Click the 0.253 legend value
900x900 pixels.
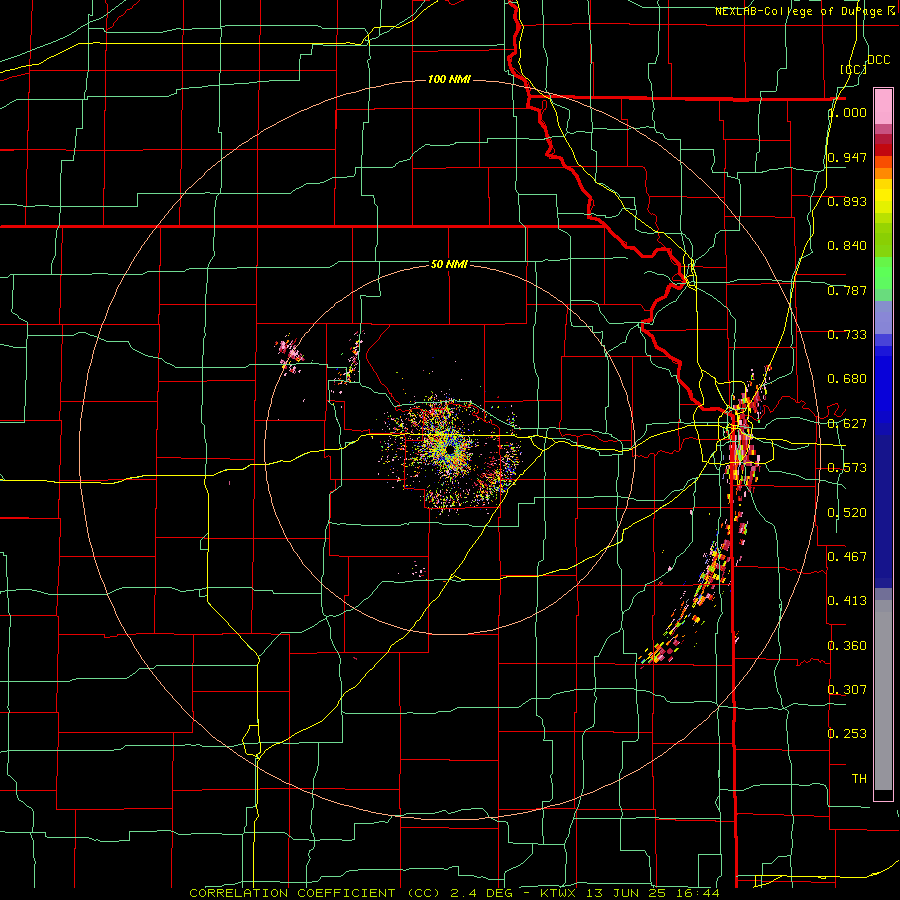click(x=847, y=734)
